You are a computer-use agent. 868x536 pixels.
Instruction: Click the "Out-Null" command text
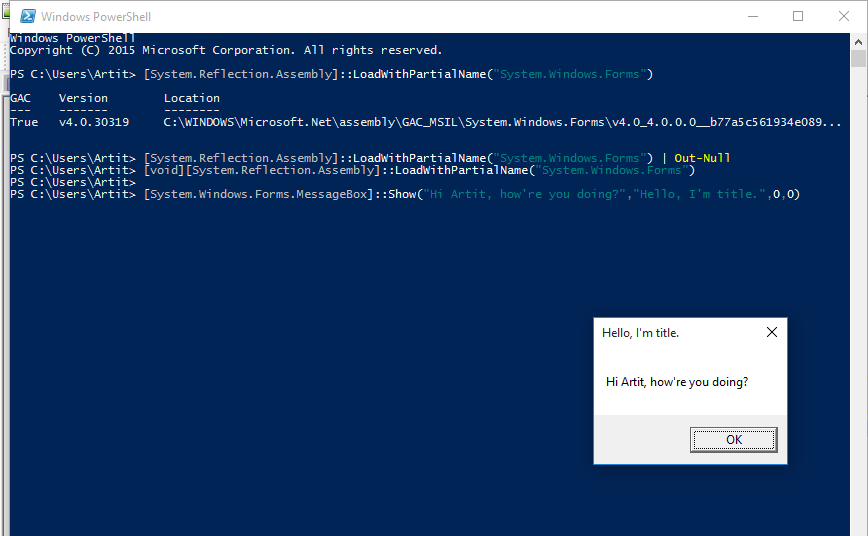702,158
